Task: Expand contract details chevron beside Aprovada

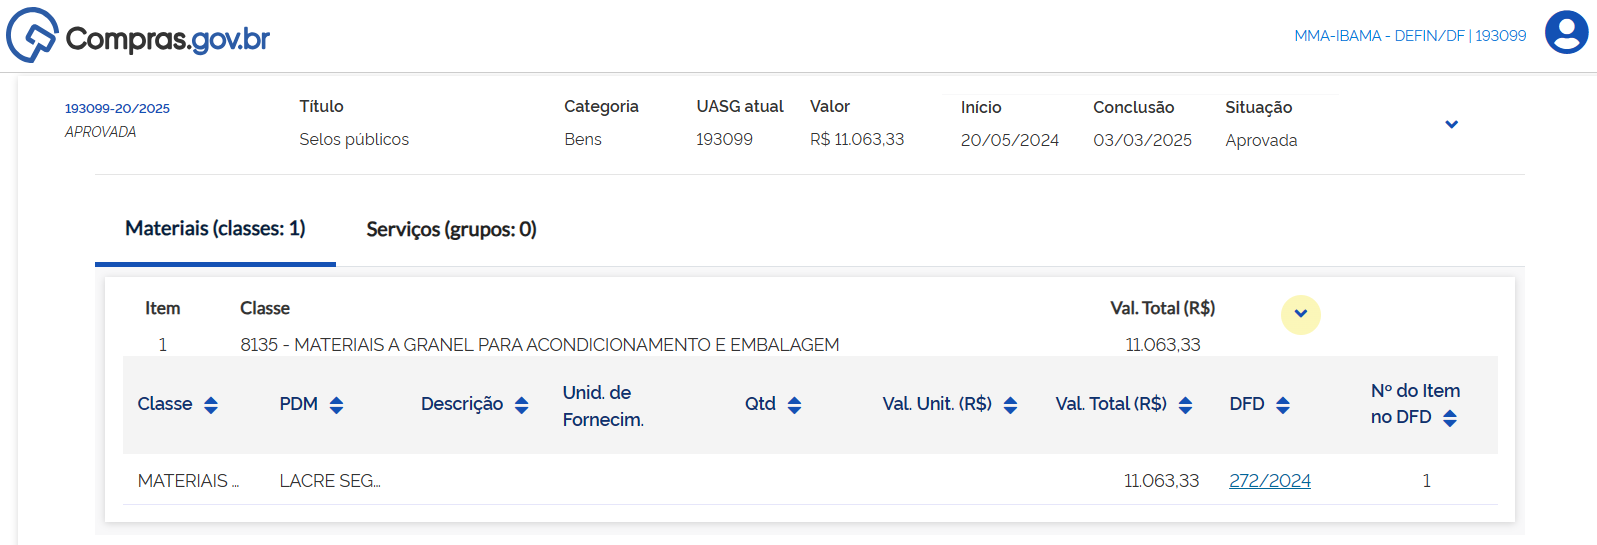Action: coord(1451,125)
